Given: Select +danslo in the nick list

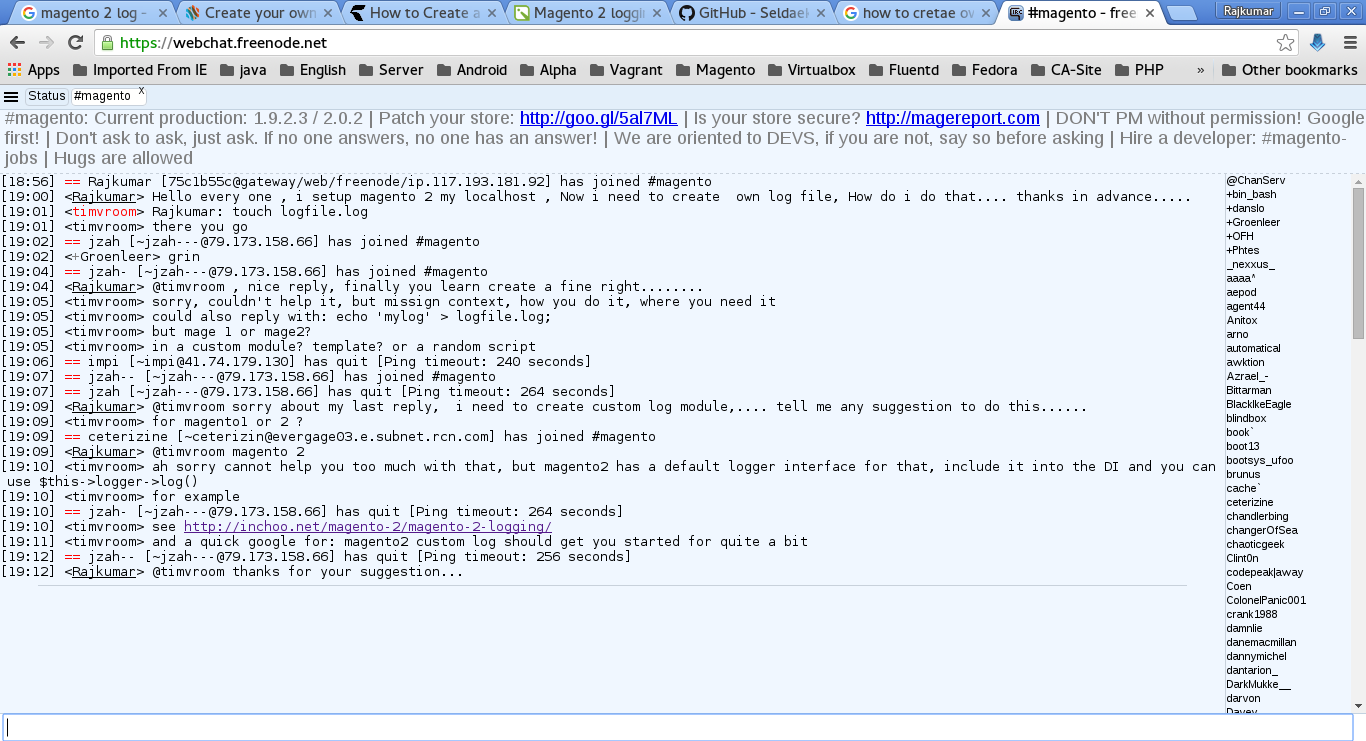Looking at the screenshot, I should (1246, 208).
